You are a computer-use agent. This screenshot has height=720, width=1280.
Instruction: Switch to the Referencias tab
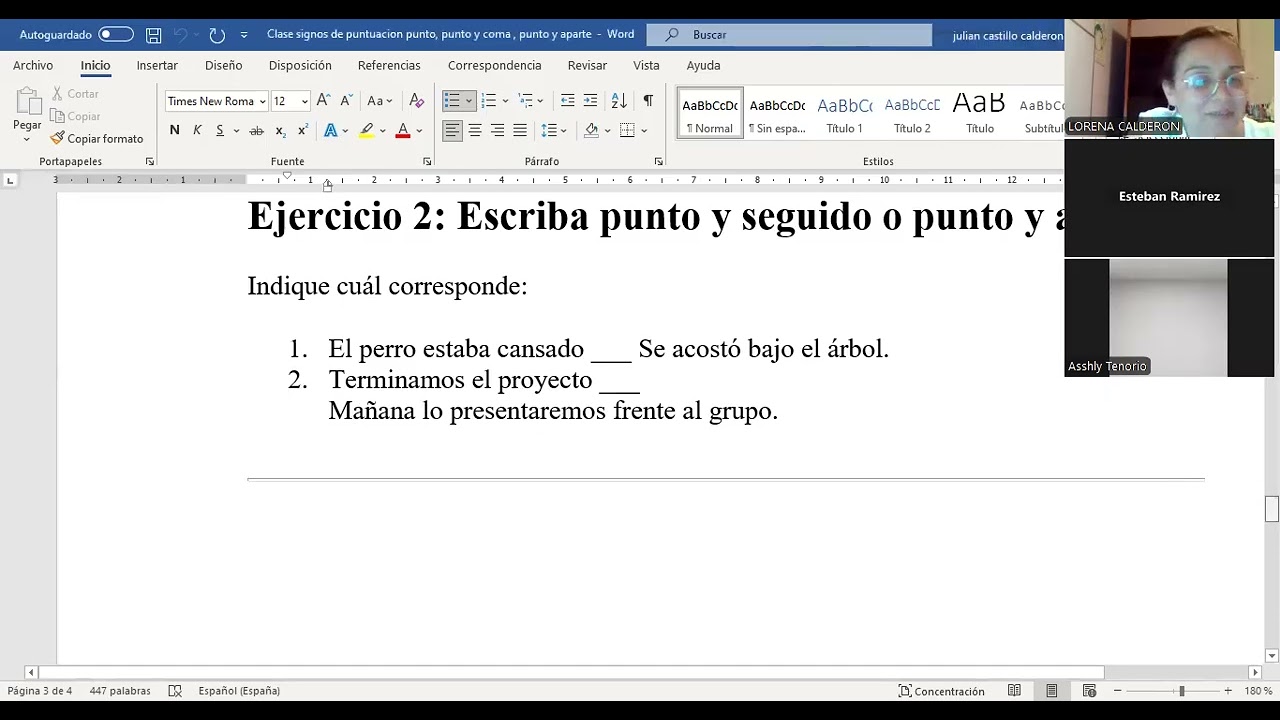pos(389,65)
